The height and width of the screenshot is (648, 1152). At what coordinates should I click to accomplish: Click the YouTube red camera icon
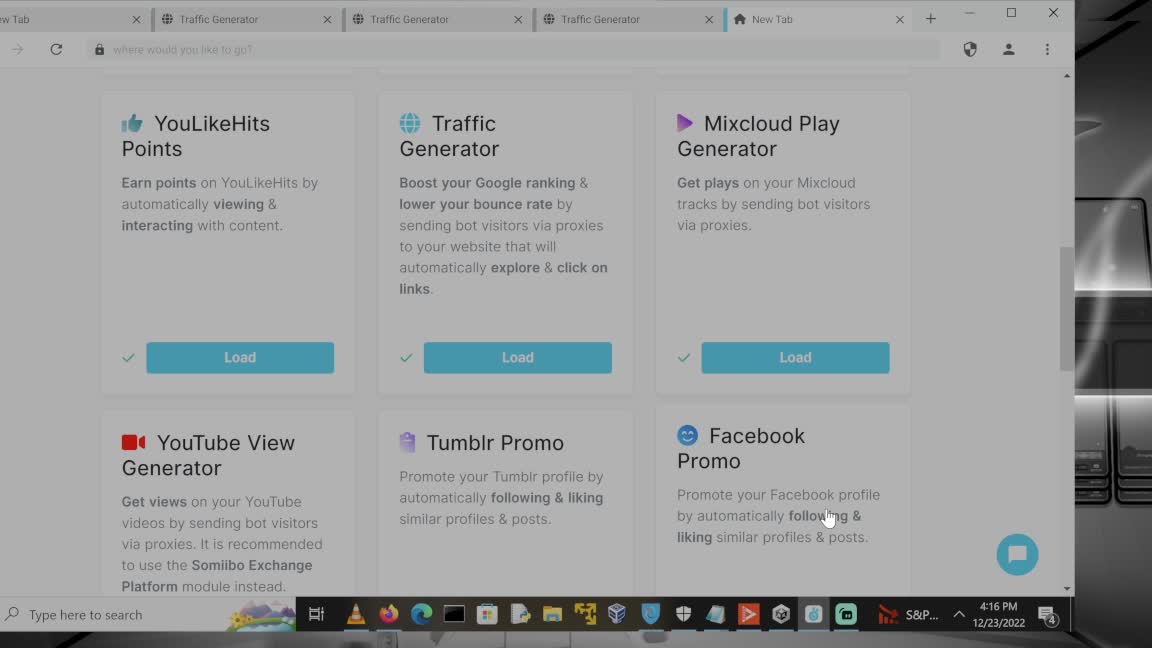[134, 442]
